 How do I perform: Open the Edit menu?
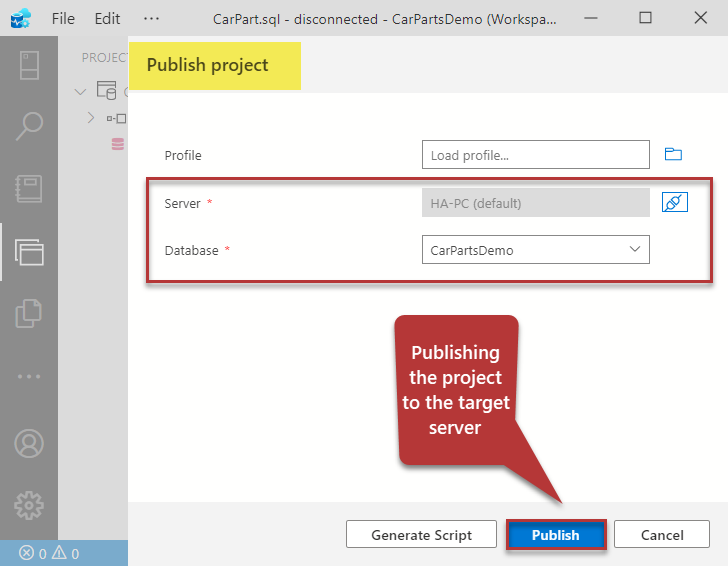point(107,18)
